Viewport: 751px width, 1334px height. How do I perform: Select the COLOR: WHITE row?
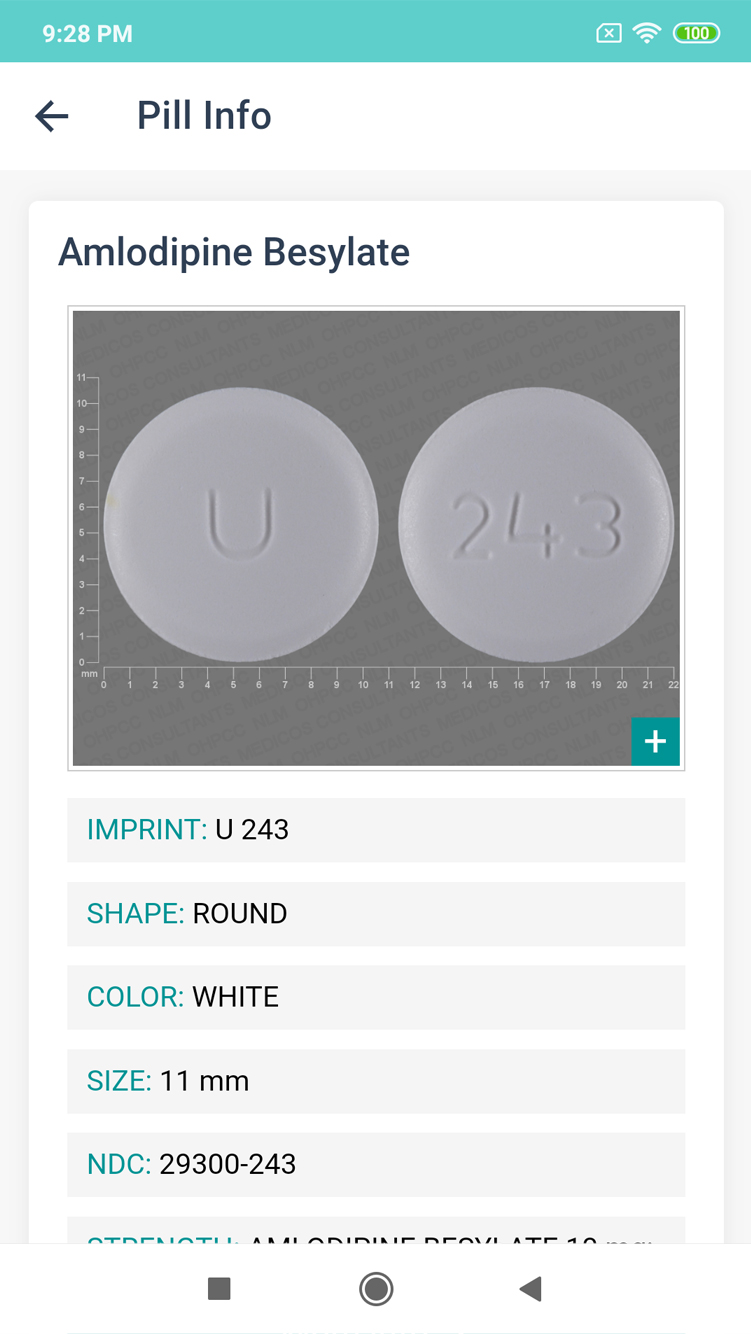tap(376, 997)
